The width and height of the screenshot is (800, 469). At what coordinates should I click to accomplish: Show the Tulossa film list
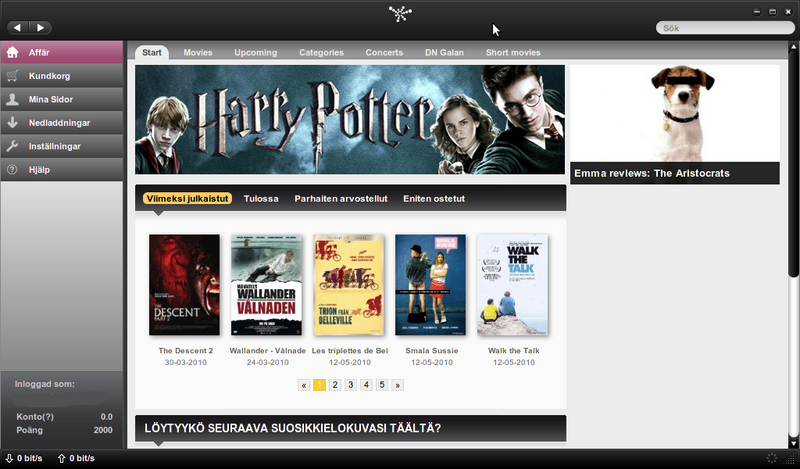pyautogui.click(x=261, y=199)
